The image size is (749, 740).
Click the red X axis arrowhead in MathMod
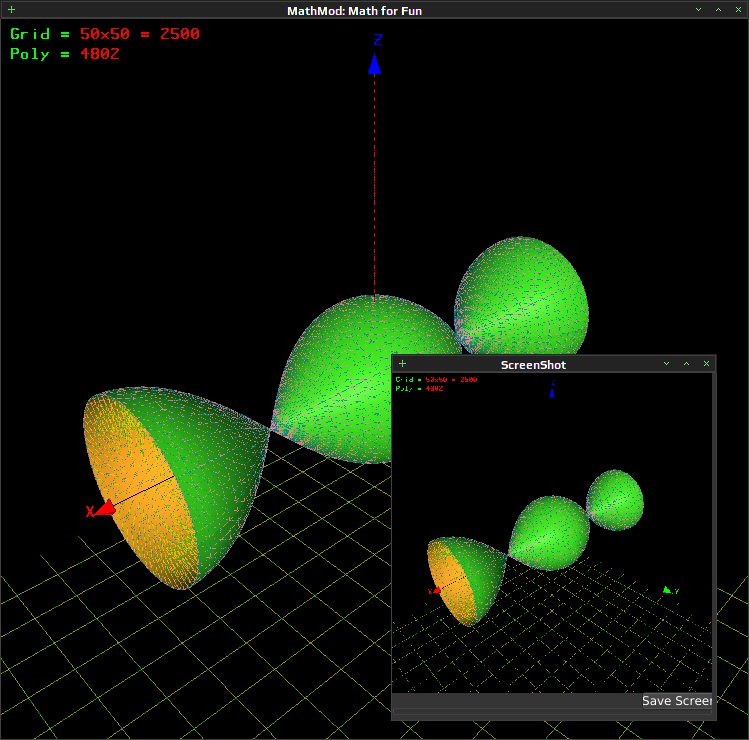click(x=106, y=508)
